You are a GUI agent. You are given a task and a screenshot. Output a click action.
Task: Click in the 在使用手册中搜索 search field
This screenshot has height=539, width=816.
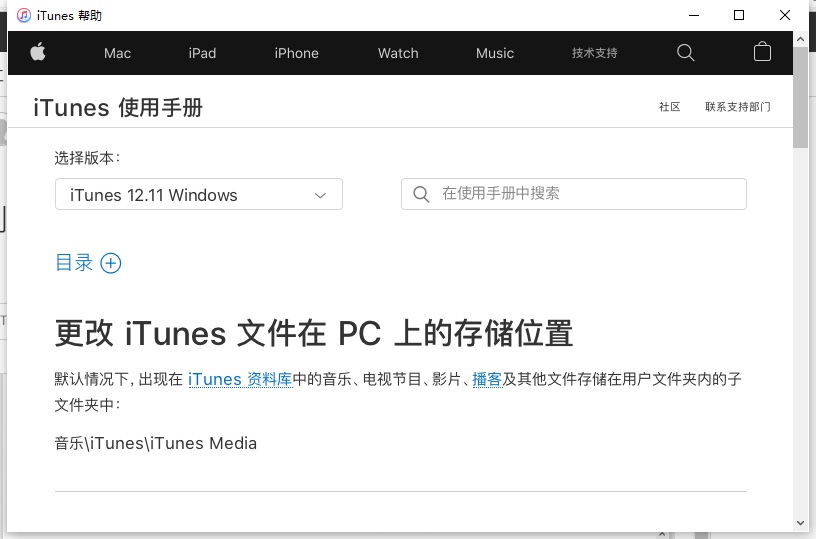(x=573, y=194)
